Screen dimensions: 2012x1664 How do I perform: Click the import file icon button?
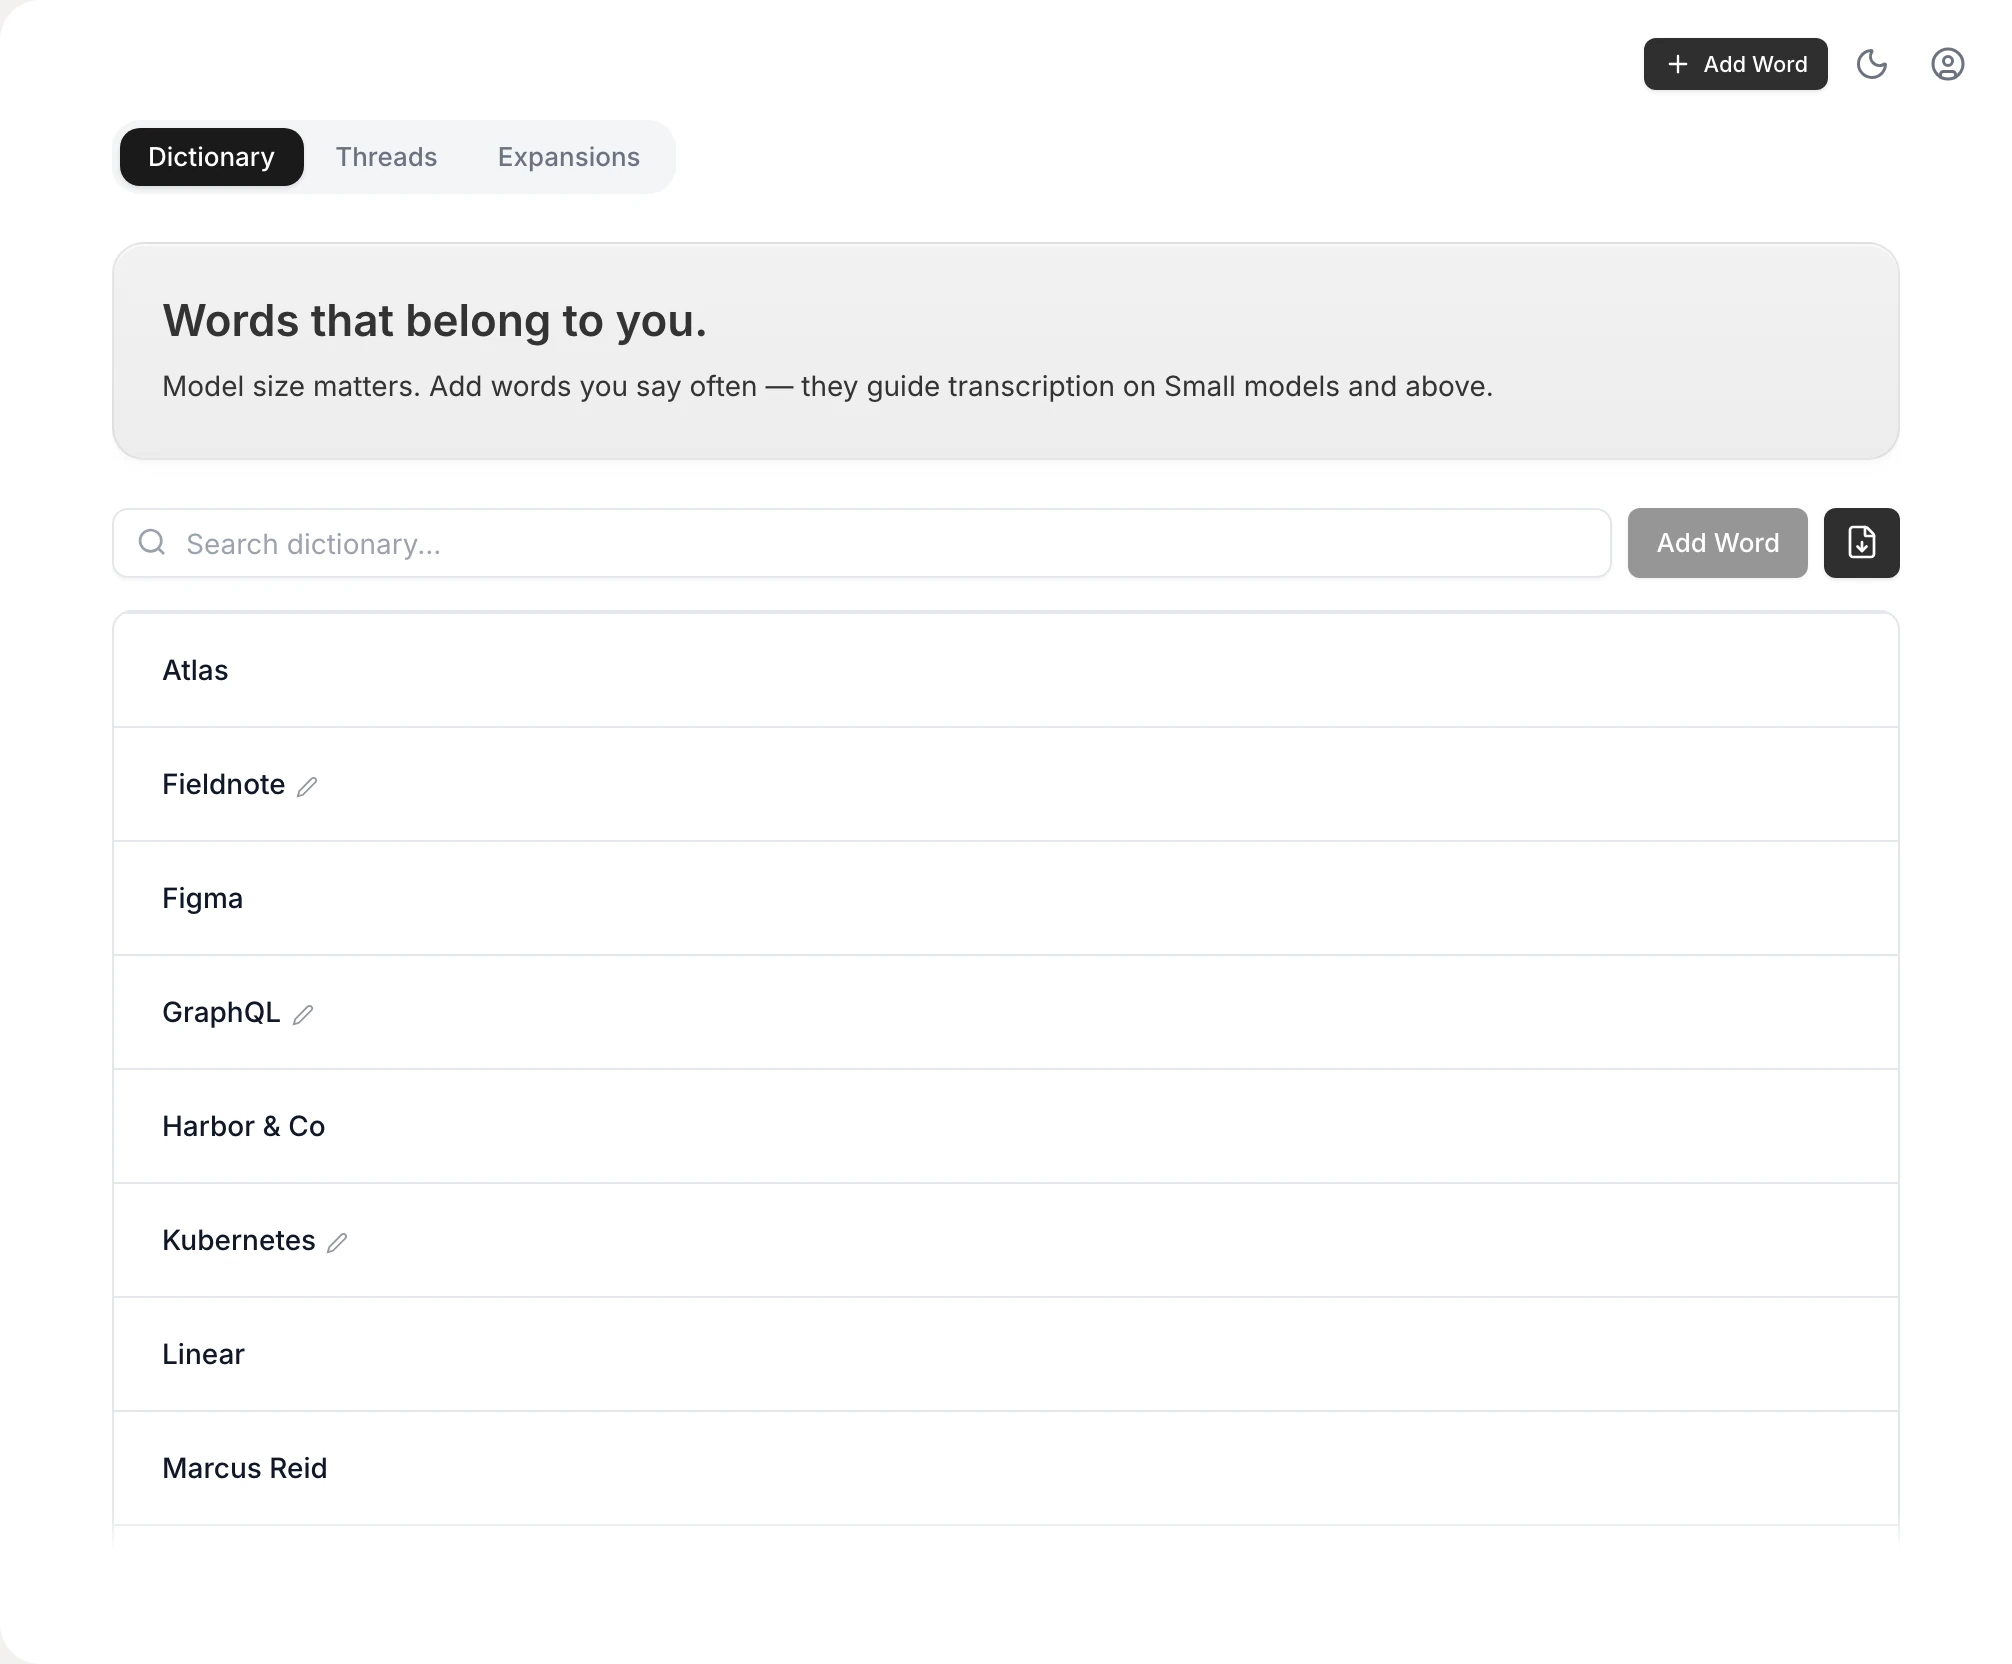[x=1861, y=543]
